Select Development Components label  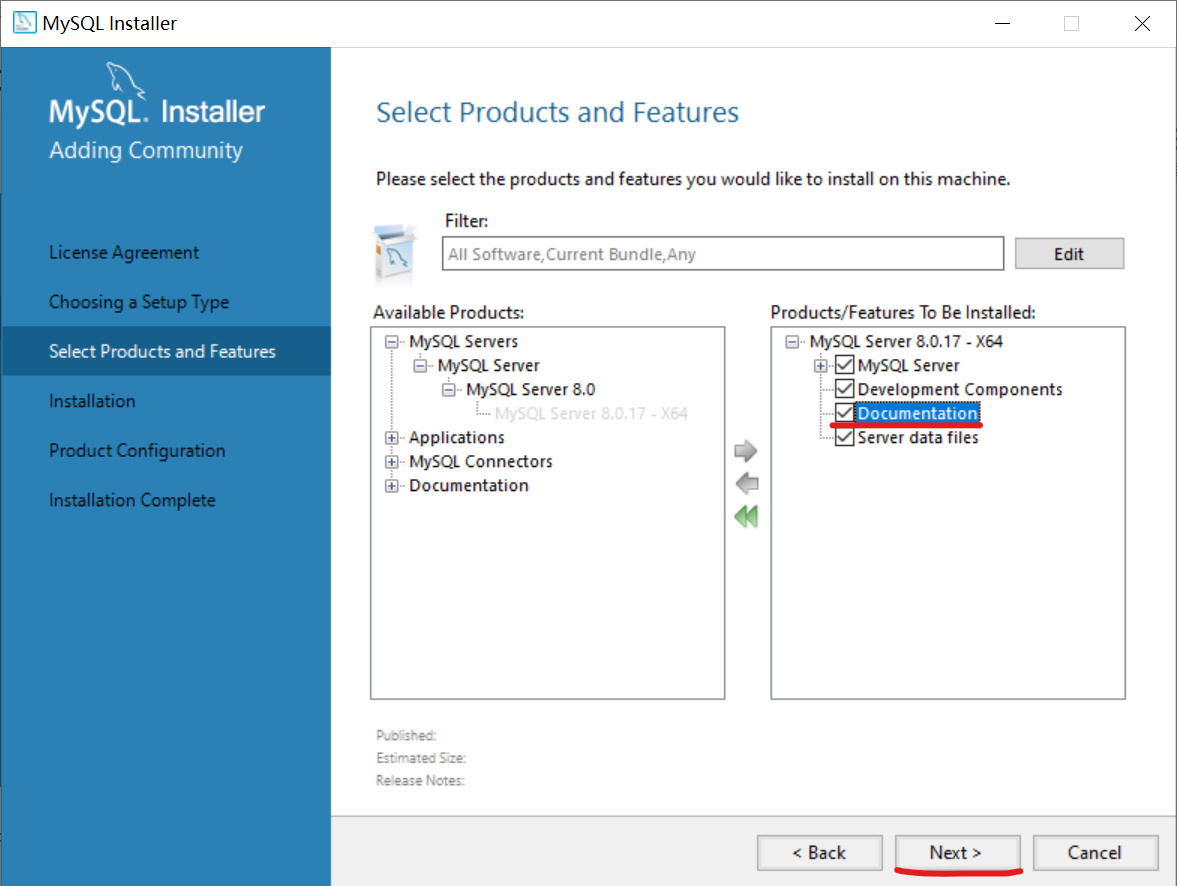pos(959,390)
